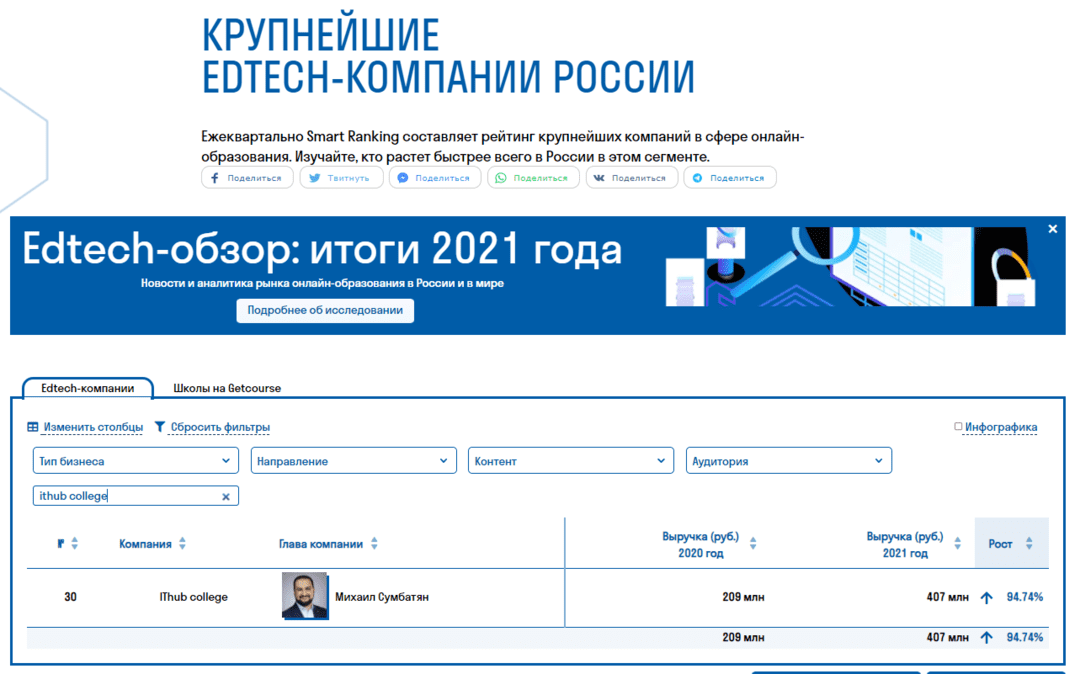Click the funnel filter icon
Viewport: 1080px width, 674px height.
coord(160,427)
